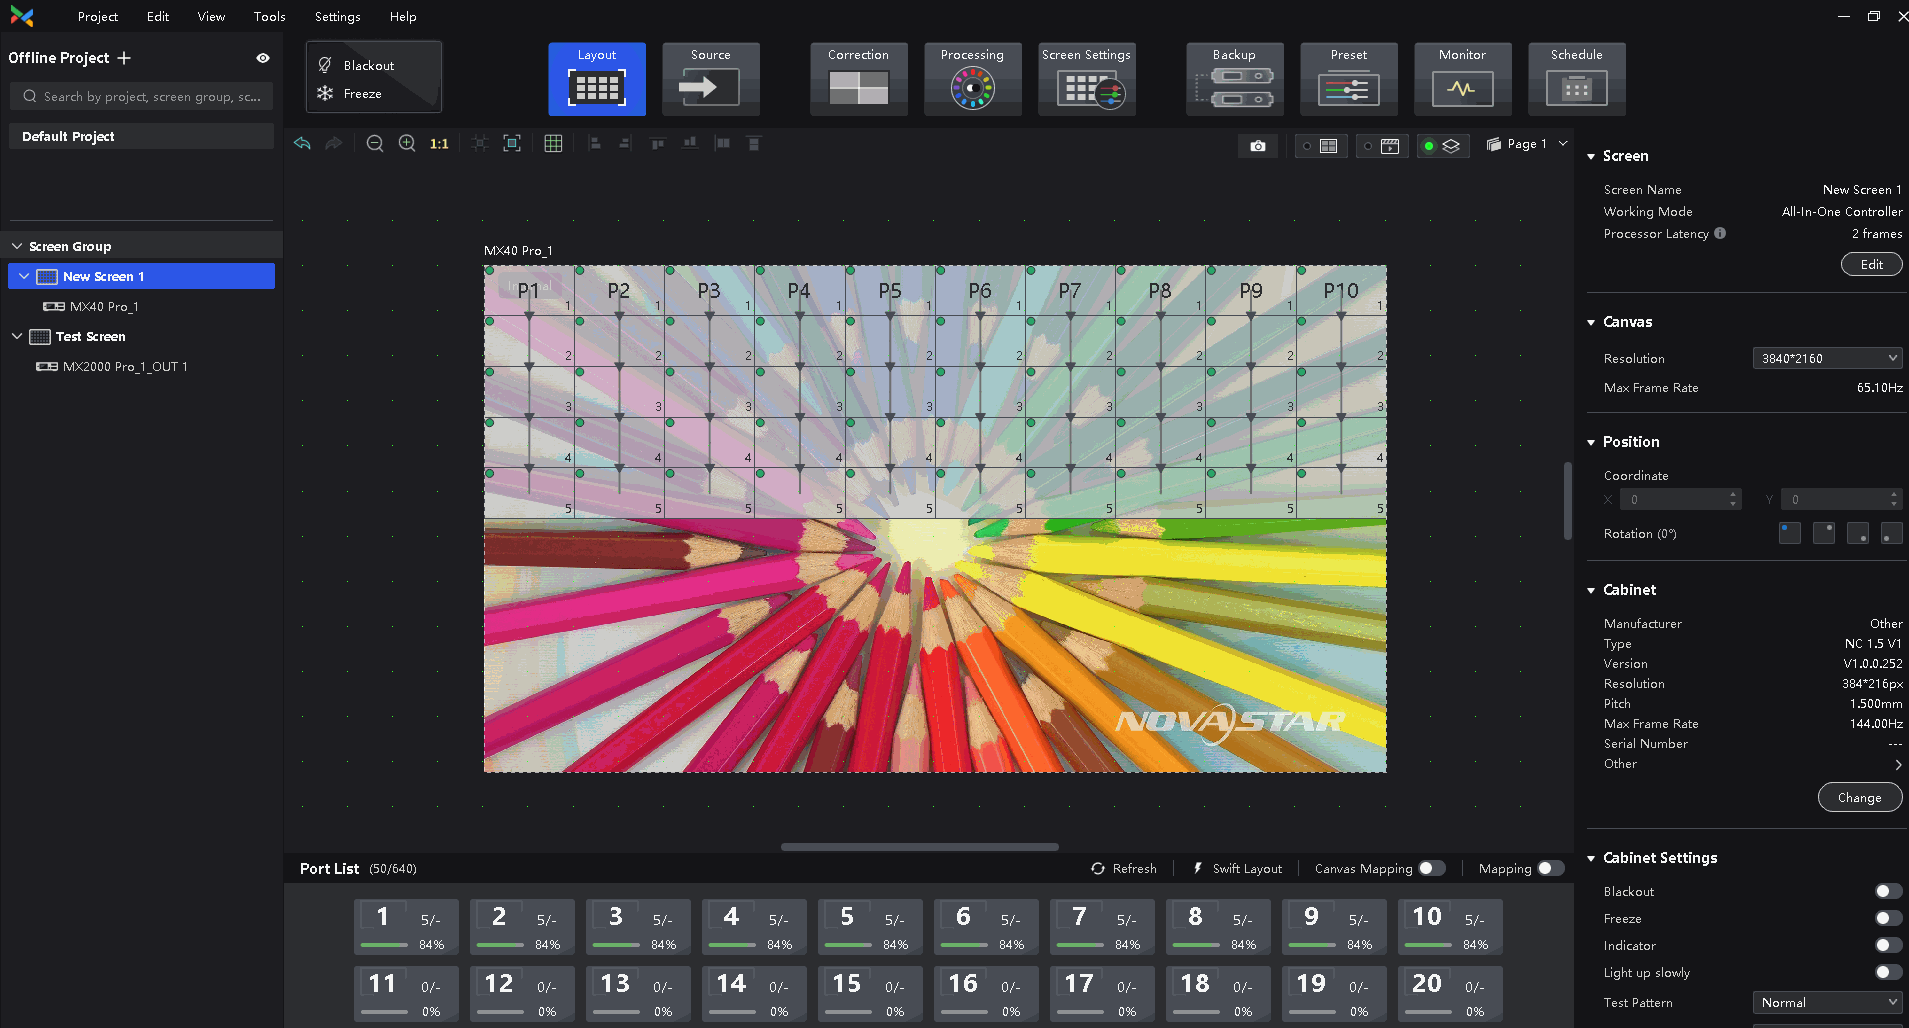Toggle Canvas Mapping switch
Viewport: 1909px width, 1028px height.
coord(1432,868)
